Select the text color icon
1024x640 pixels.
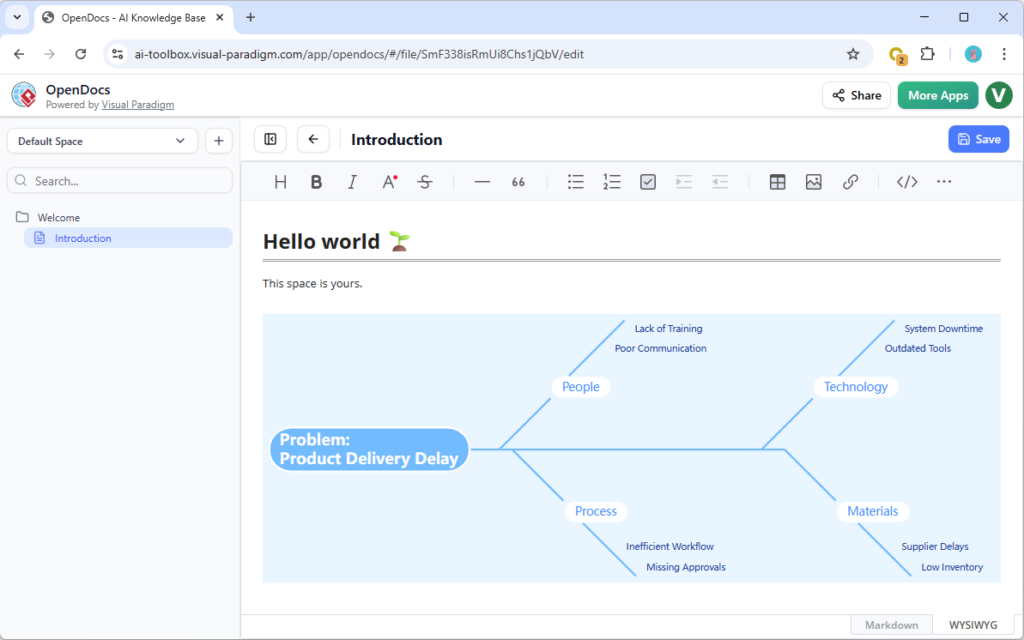tap(388, 181)
